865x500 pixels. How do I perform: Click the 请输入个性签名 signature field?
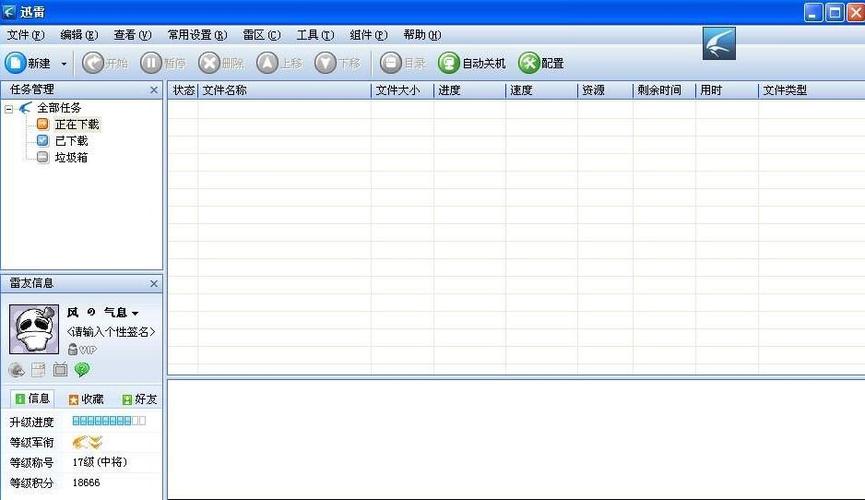coord(111,332)
